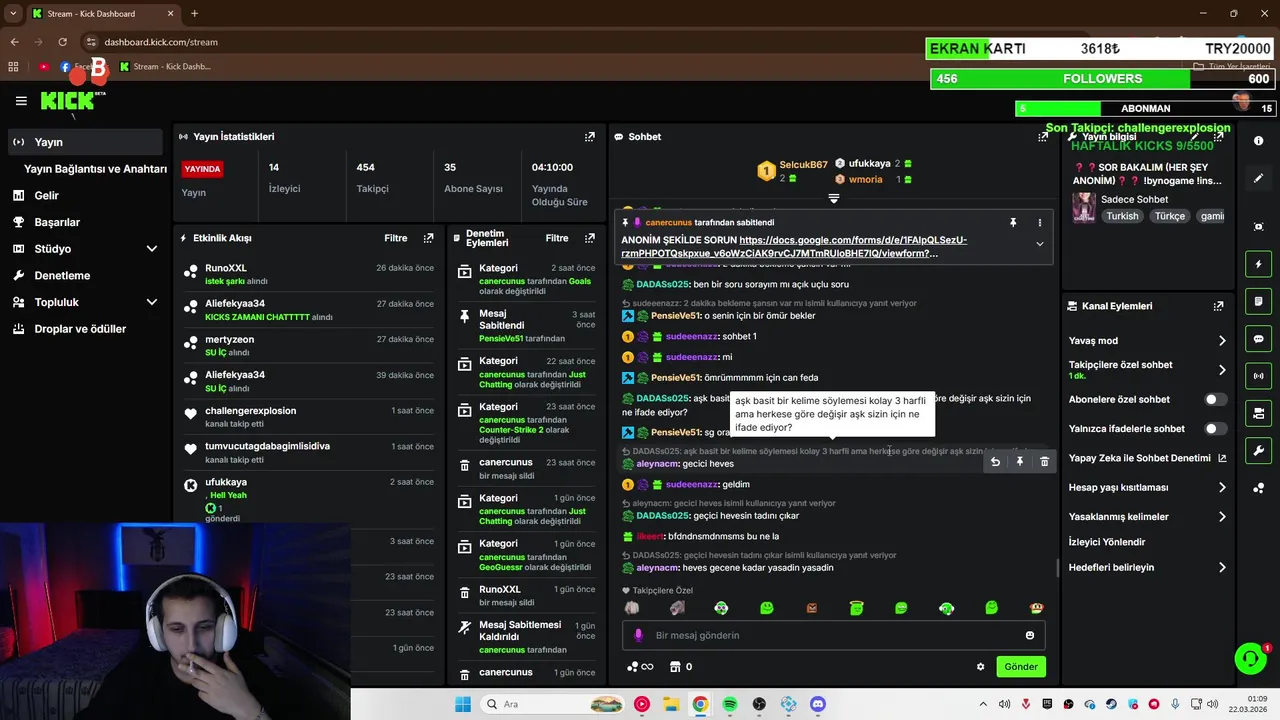Viewport: 1280px width, 720px height.
Task: Pop out the Kanal Eylemleri panel
Action: (x=1218, y=306)
